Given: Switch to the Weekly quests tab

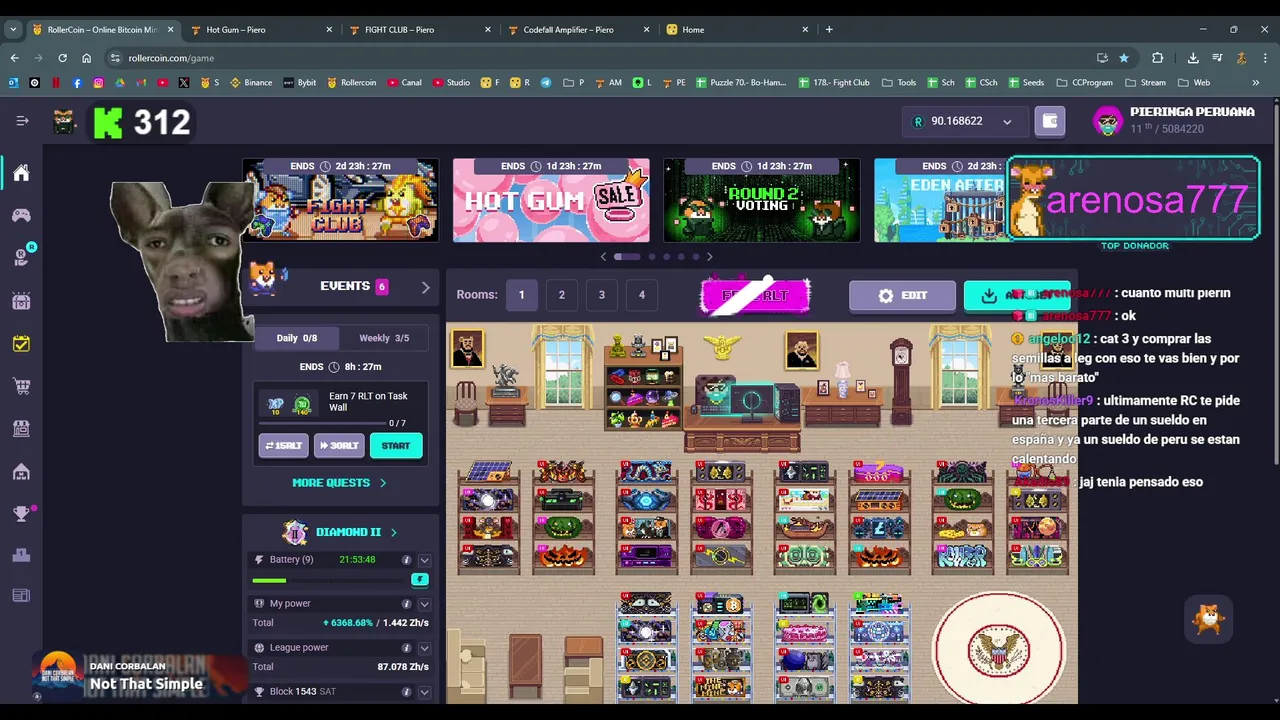Looking at the screenshot, I should tap(384, 338).
